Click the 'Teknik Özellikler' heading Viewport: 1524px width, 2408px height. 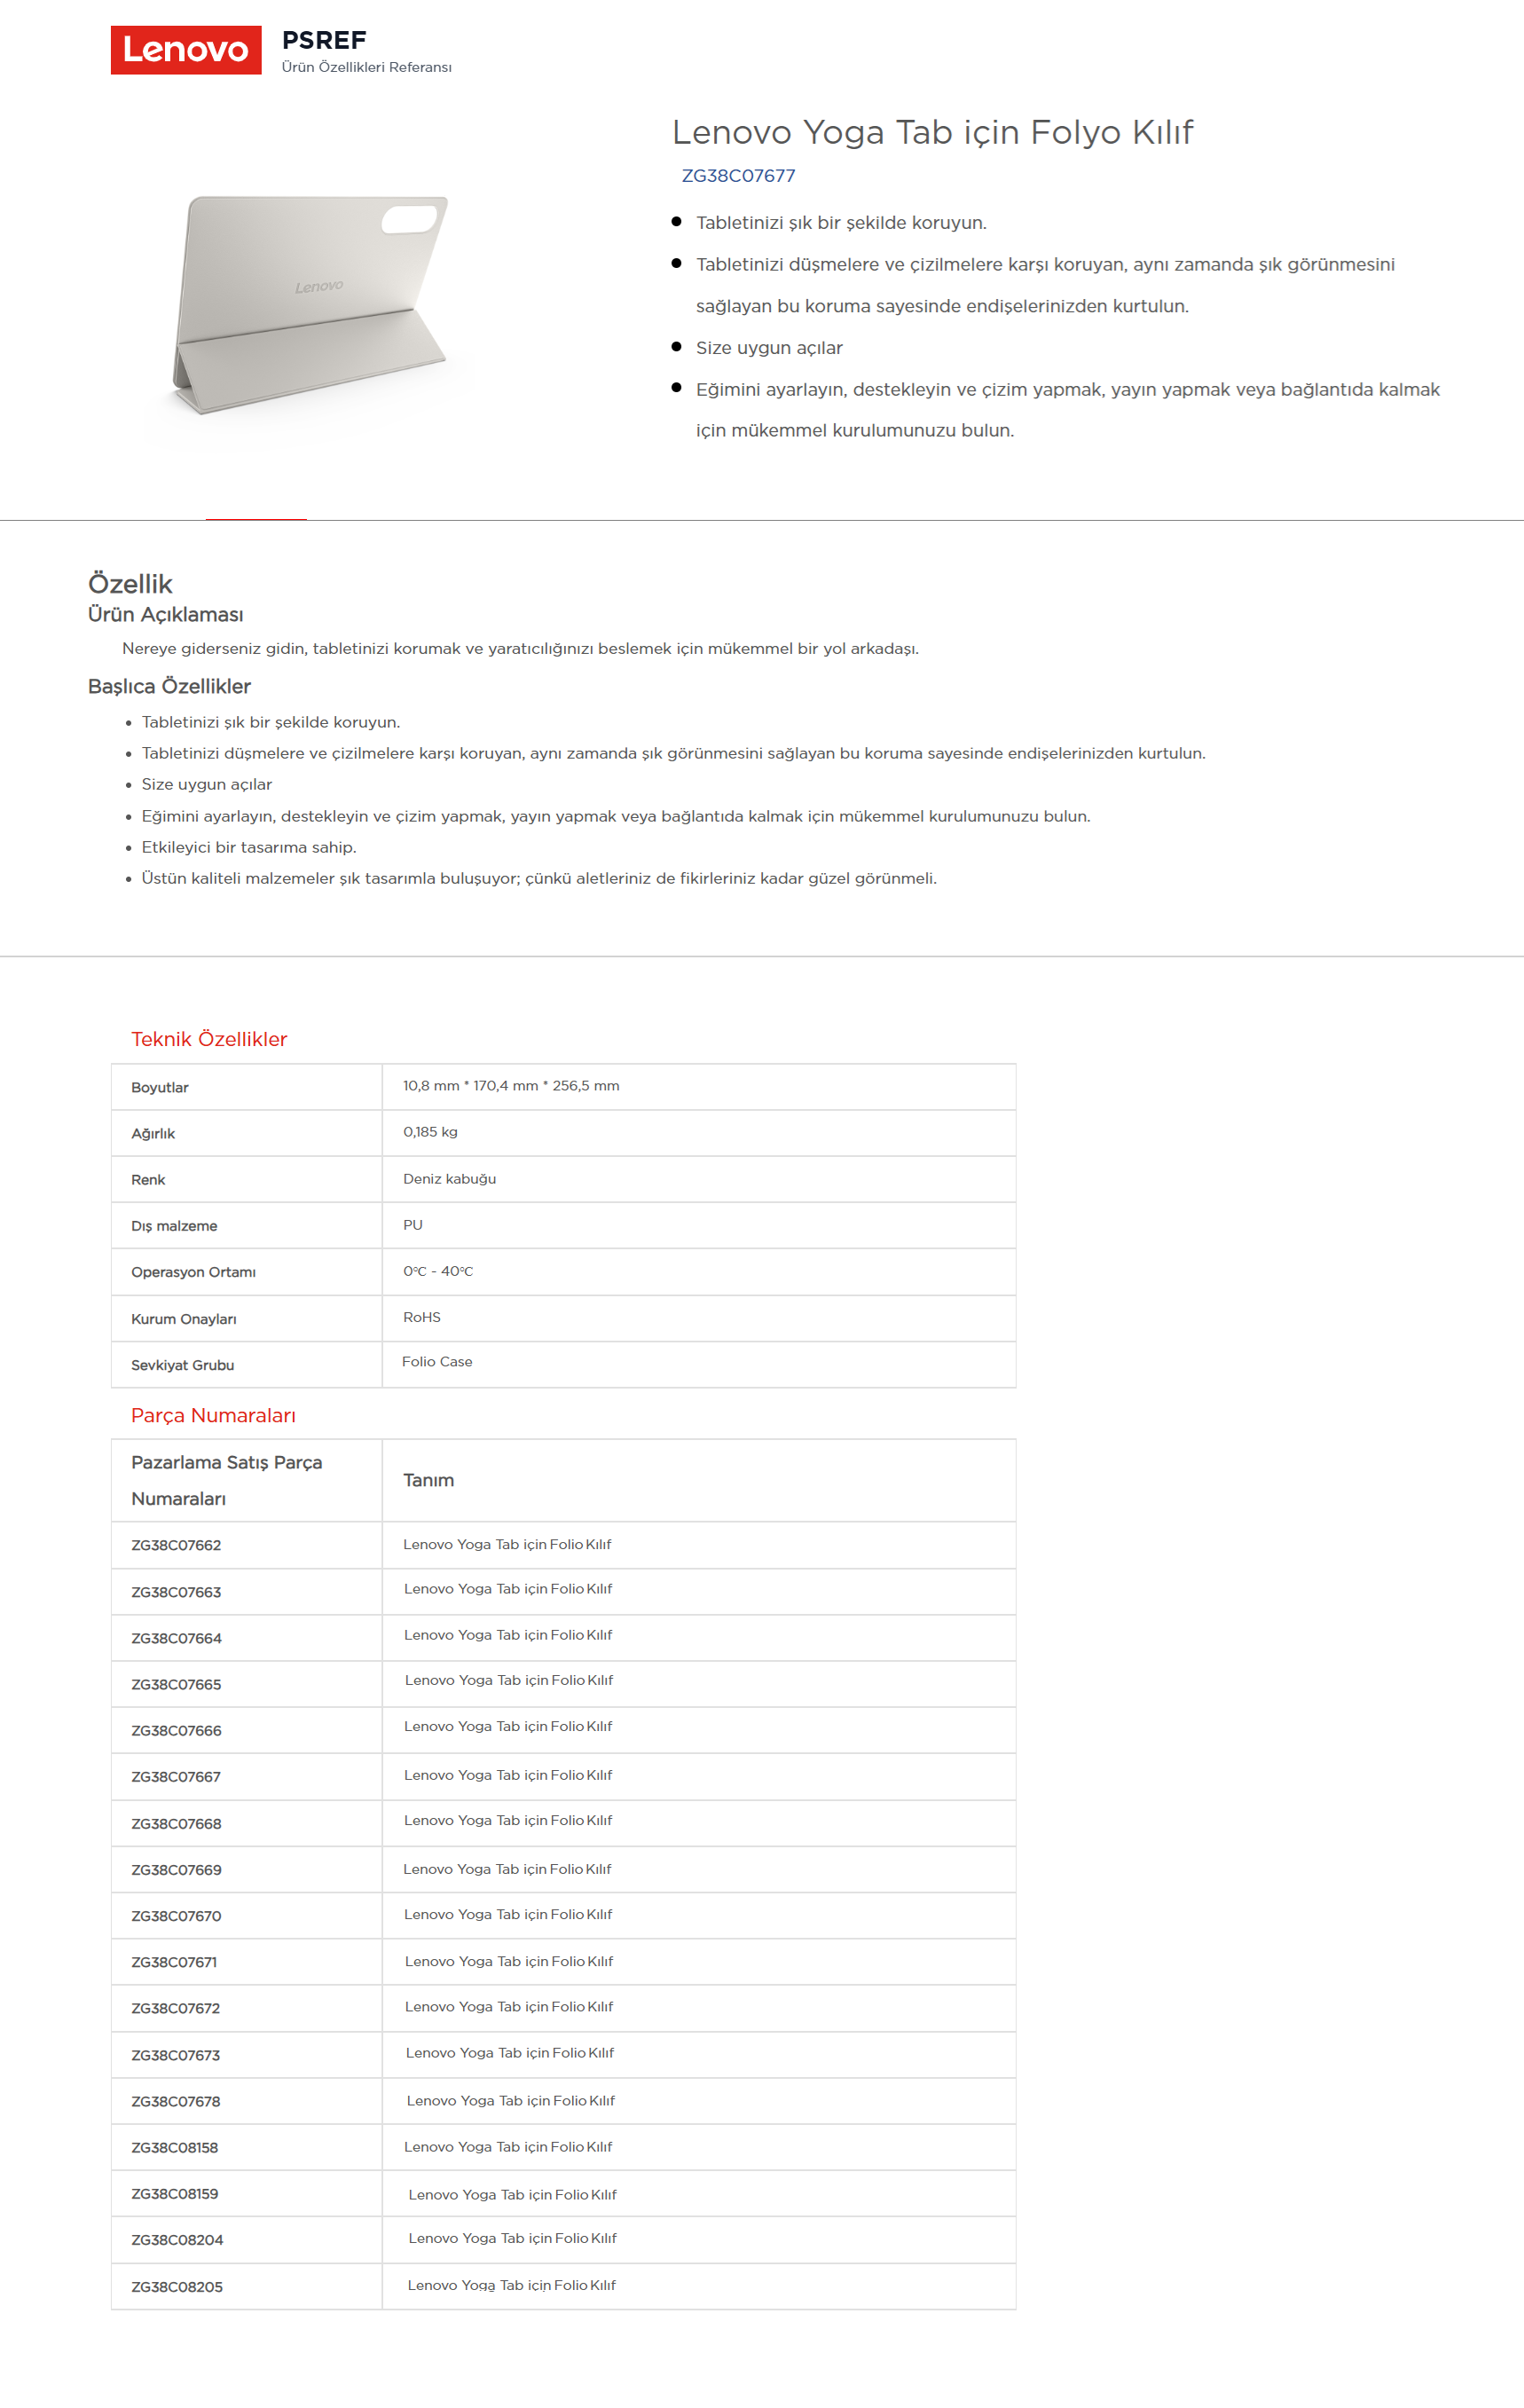[209, 1039]
